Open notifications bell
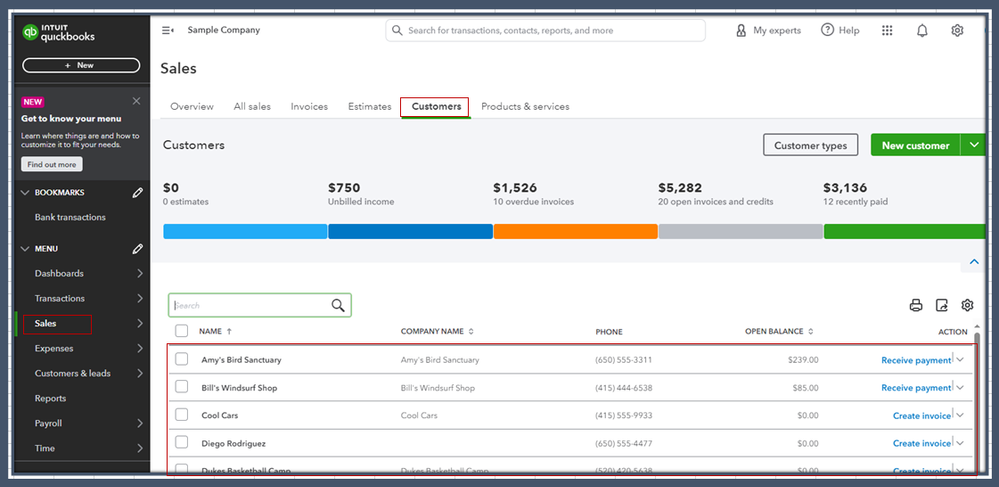 point(922,31)
